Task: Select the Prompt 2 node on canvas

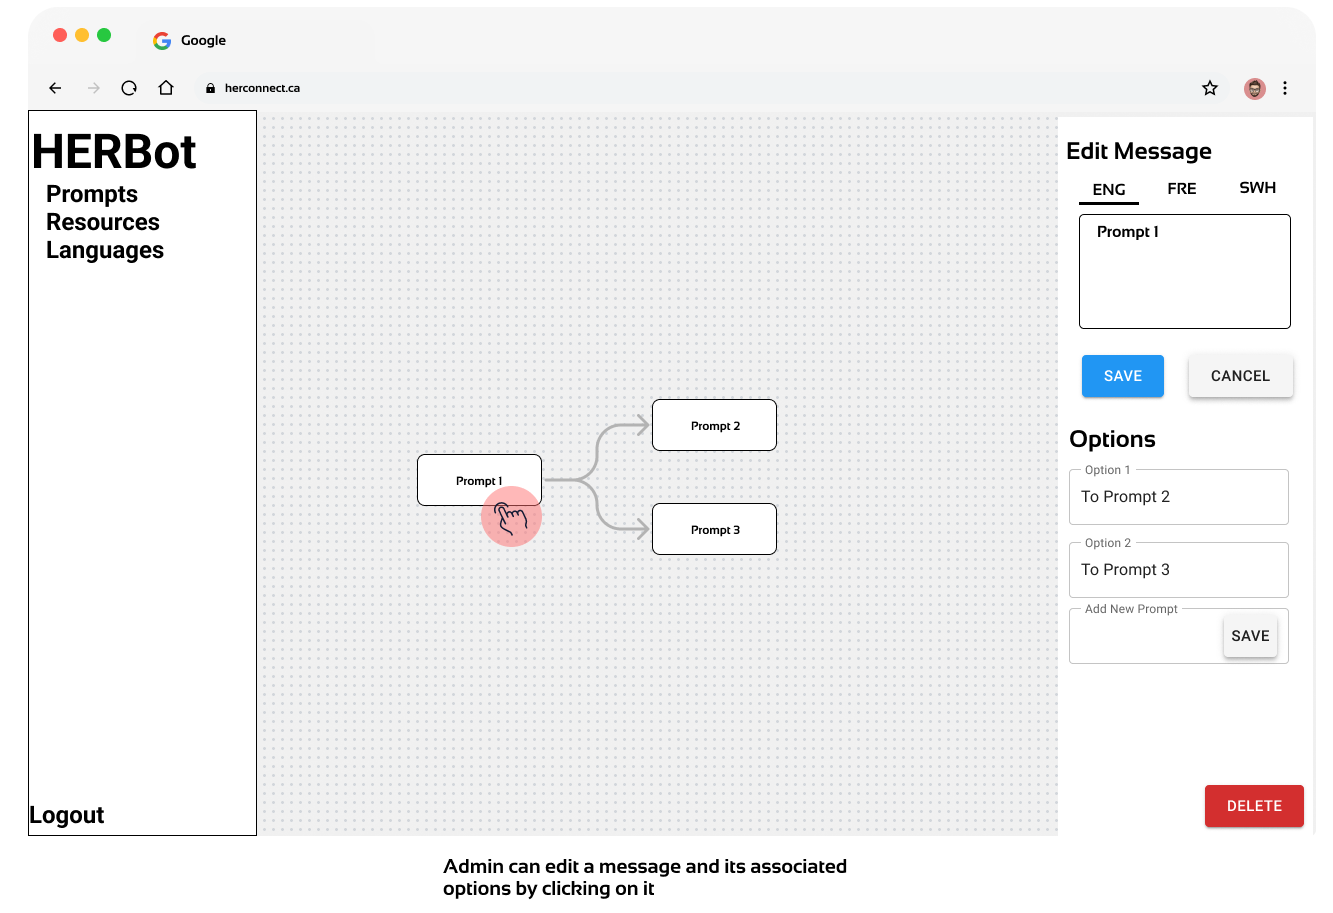Action: coord(714,425)
